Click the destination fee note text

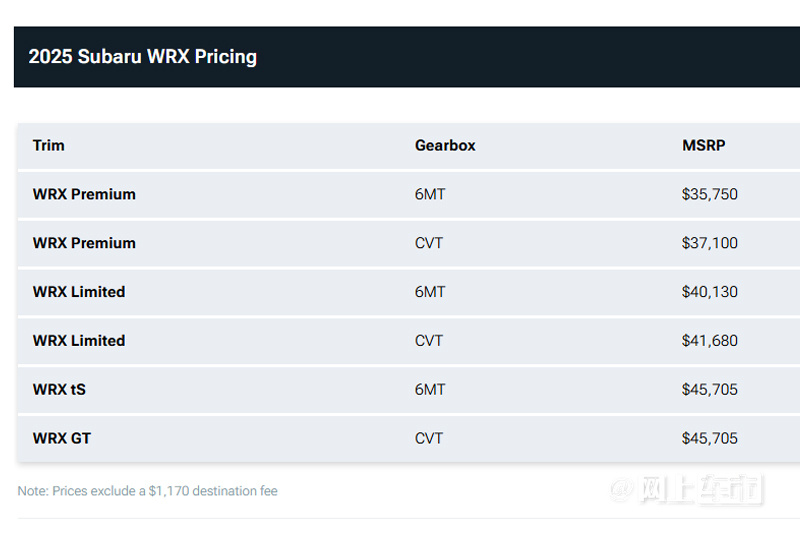click(147, 491)
